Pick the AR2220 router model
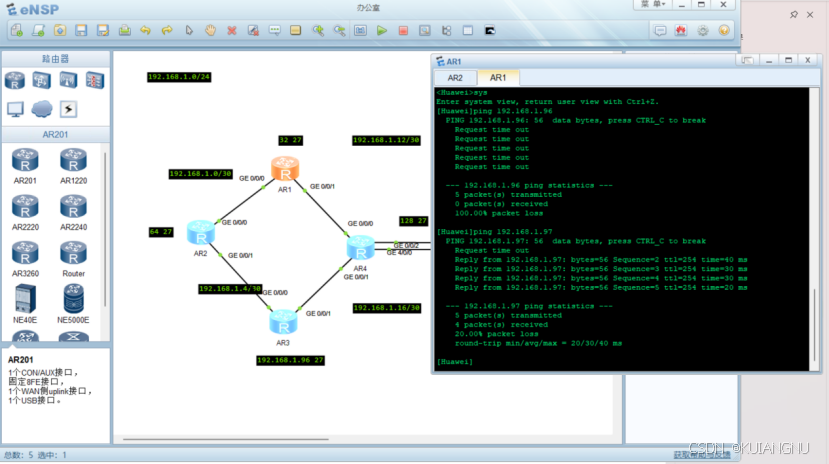This screenshot has height=464, width=829. 25,212
